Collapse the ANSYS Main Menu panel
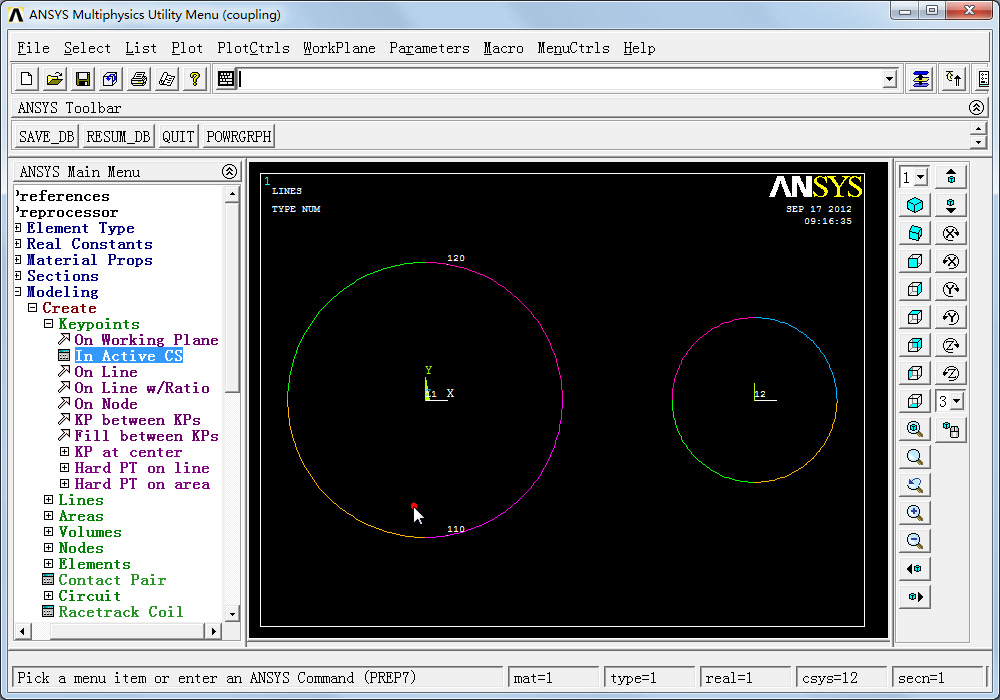This screenshot has height=700, width=1000. pyautogui.click(x=230, y=172)
